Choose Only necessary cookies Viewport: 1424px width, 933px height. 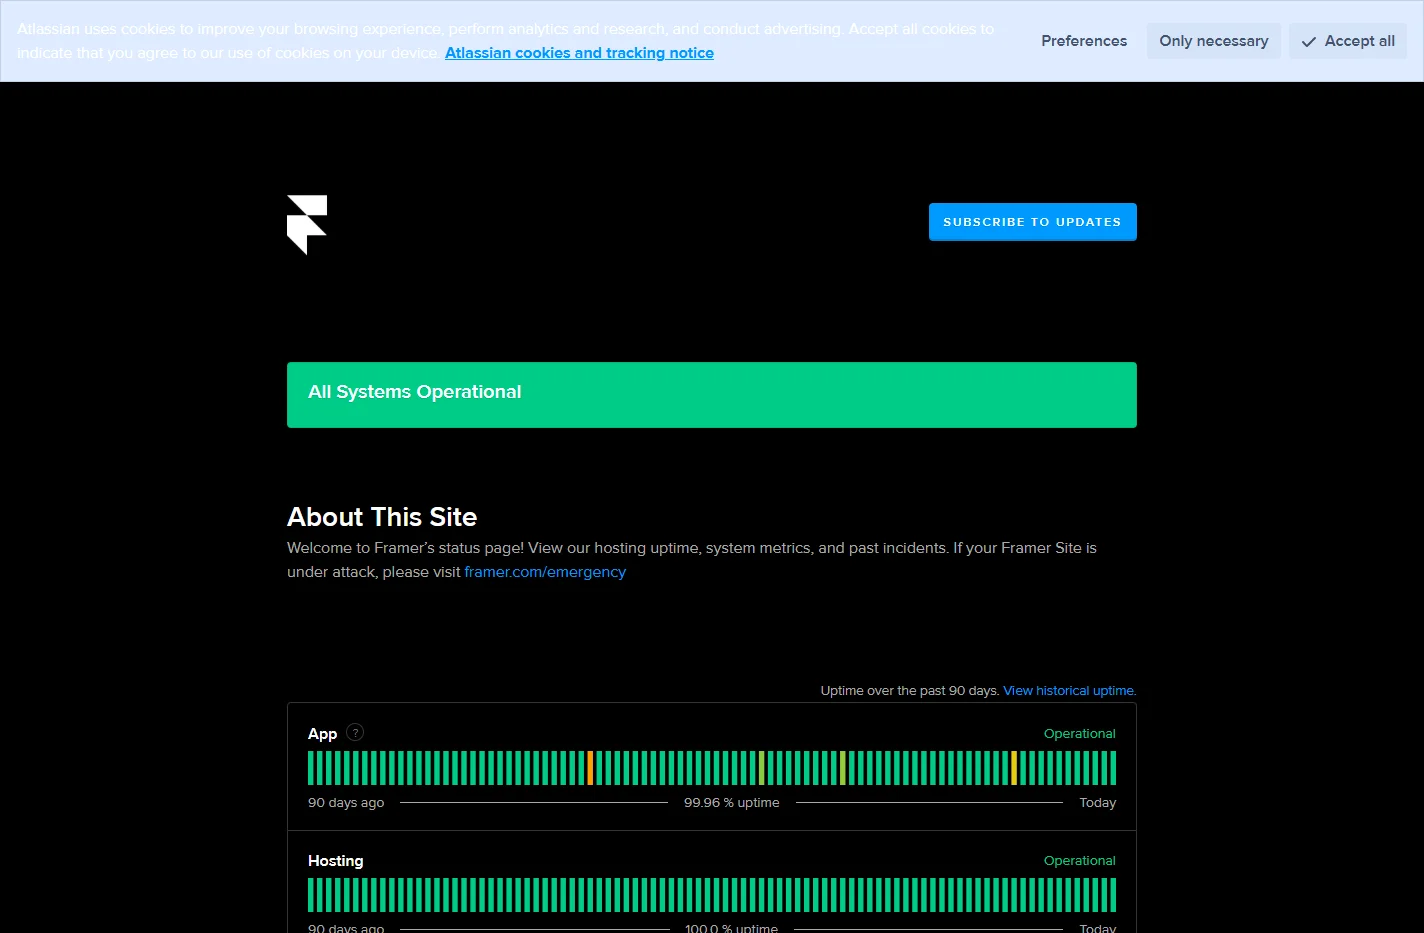coord(1213,41)
